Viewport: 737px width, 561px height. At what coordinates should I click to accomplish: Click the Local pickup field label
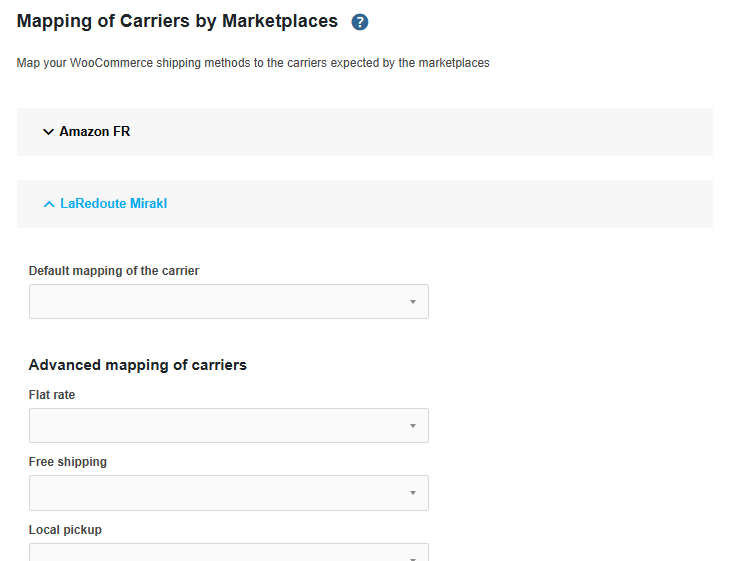(65, 530)
